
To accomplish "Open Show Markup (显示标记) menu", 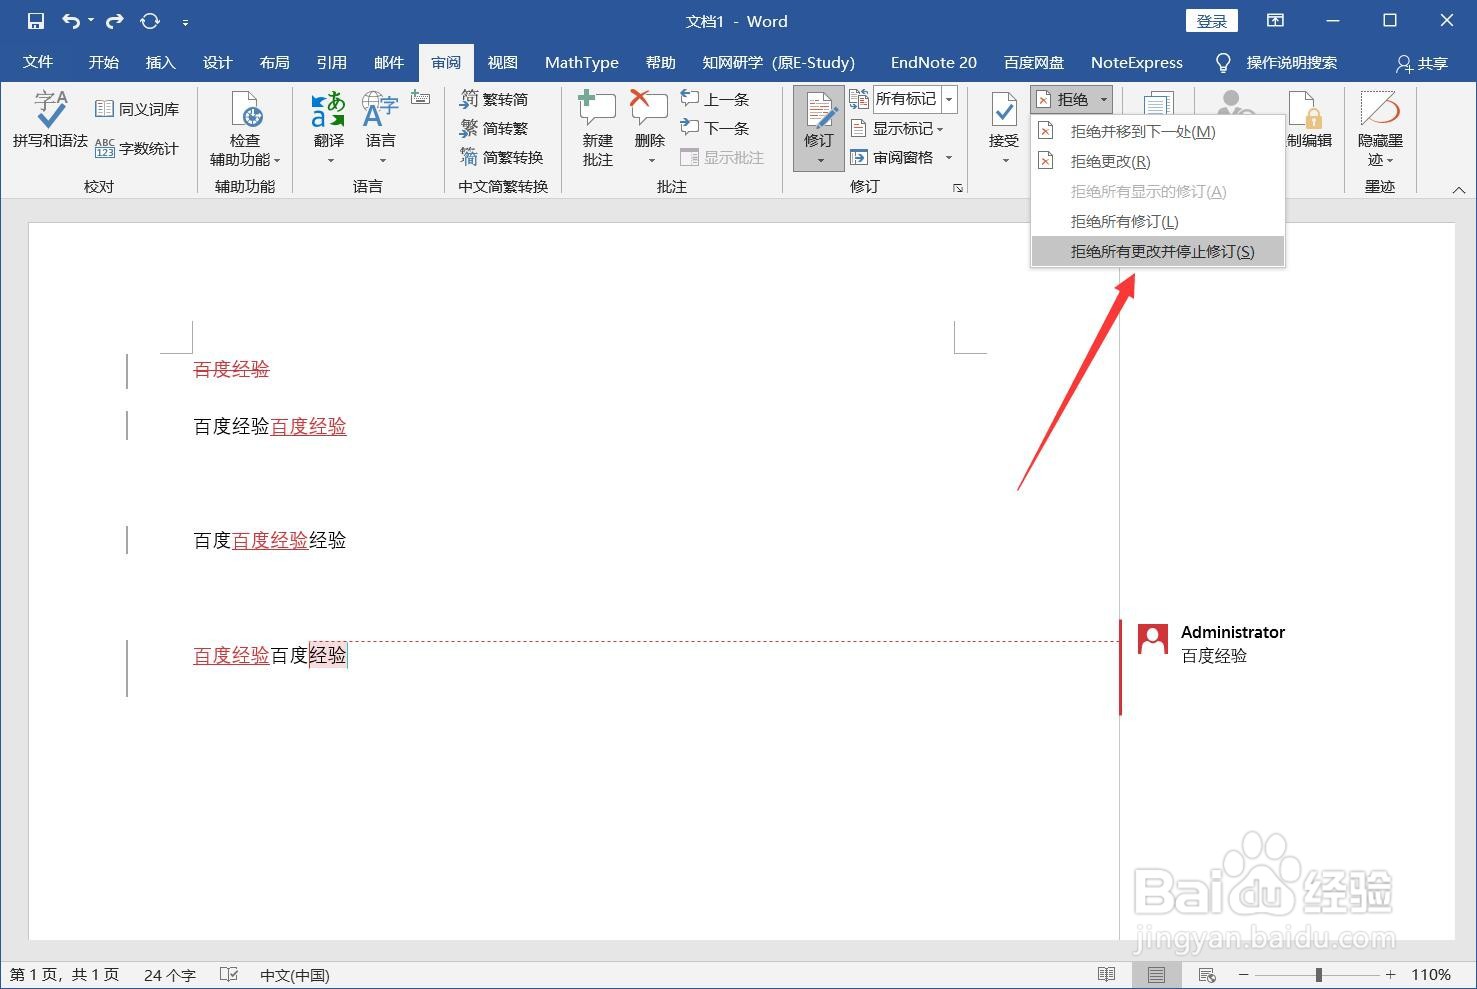I will coord(897,128).
